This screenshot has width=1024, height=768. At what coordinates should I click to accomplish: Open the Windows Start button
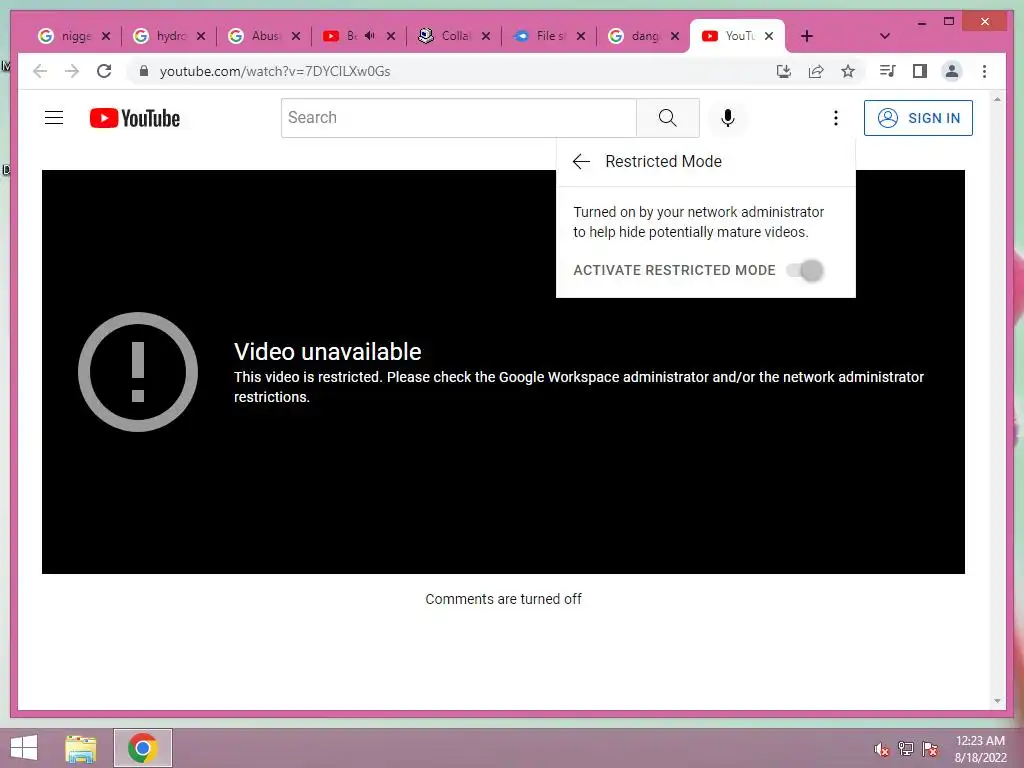(x=24, y=748)
